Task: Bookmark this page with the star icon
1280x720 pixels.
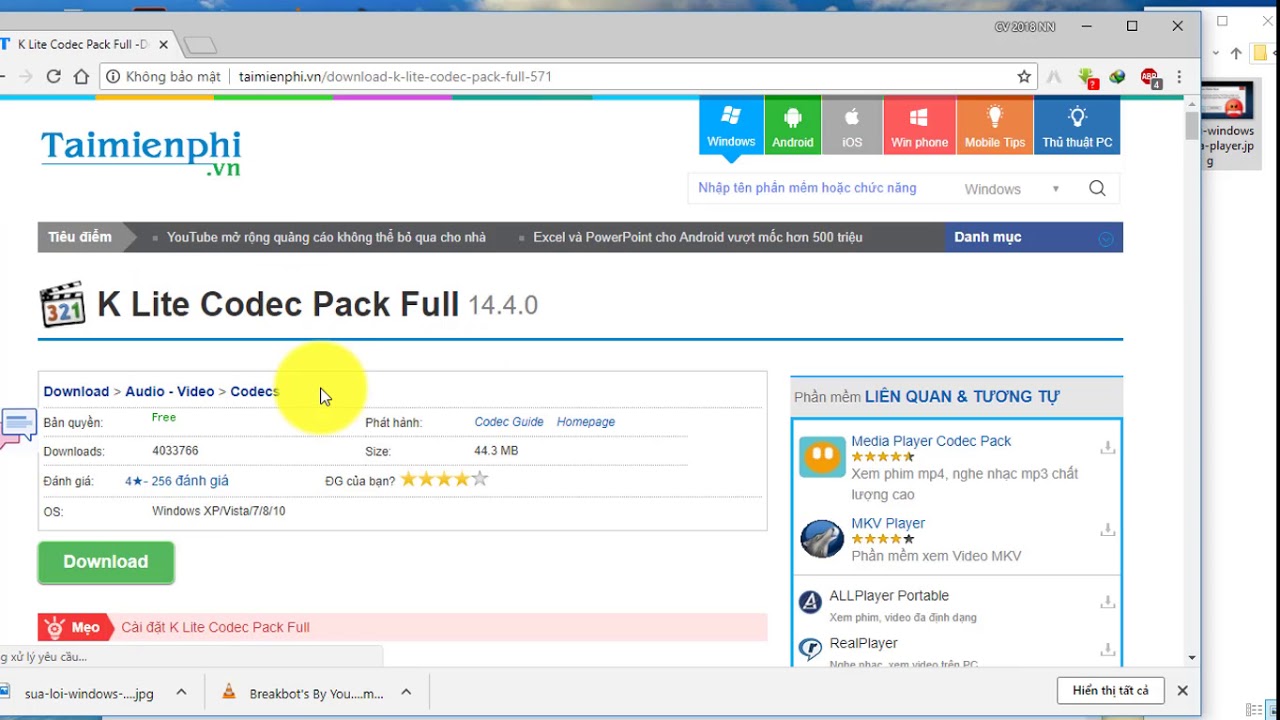Action: (x=1024, y=77)
